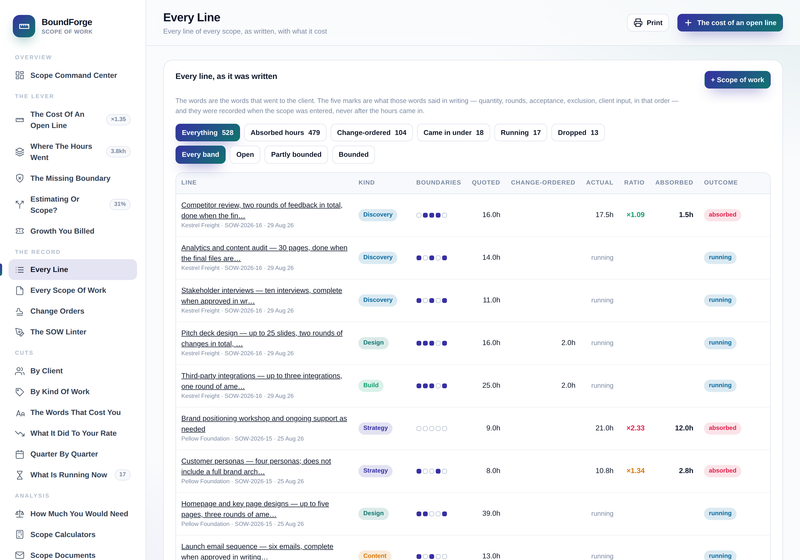The height and width of the screenshot is (560, 800).
Task: Click Every Scope Of Work document icon
Action: click(20, 291)
